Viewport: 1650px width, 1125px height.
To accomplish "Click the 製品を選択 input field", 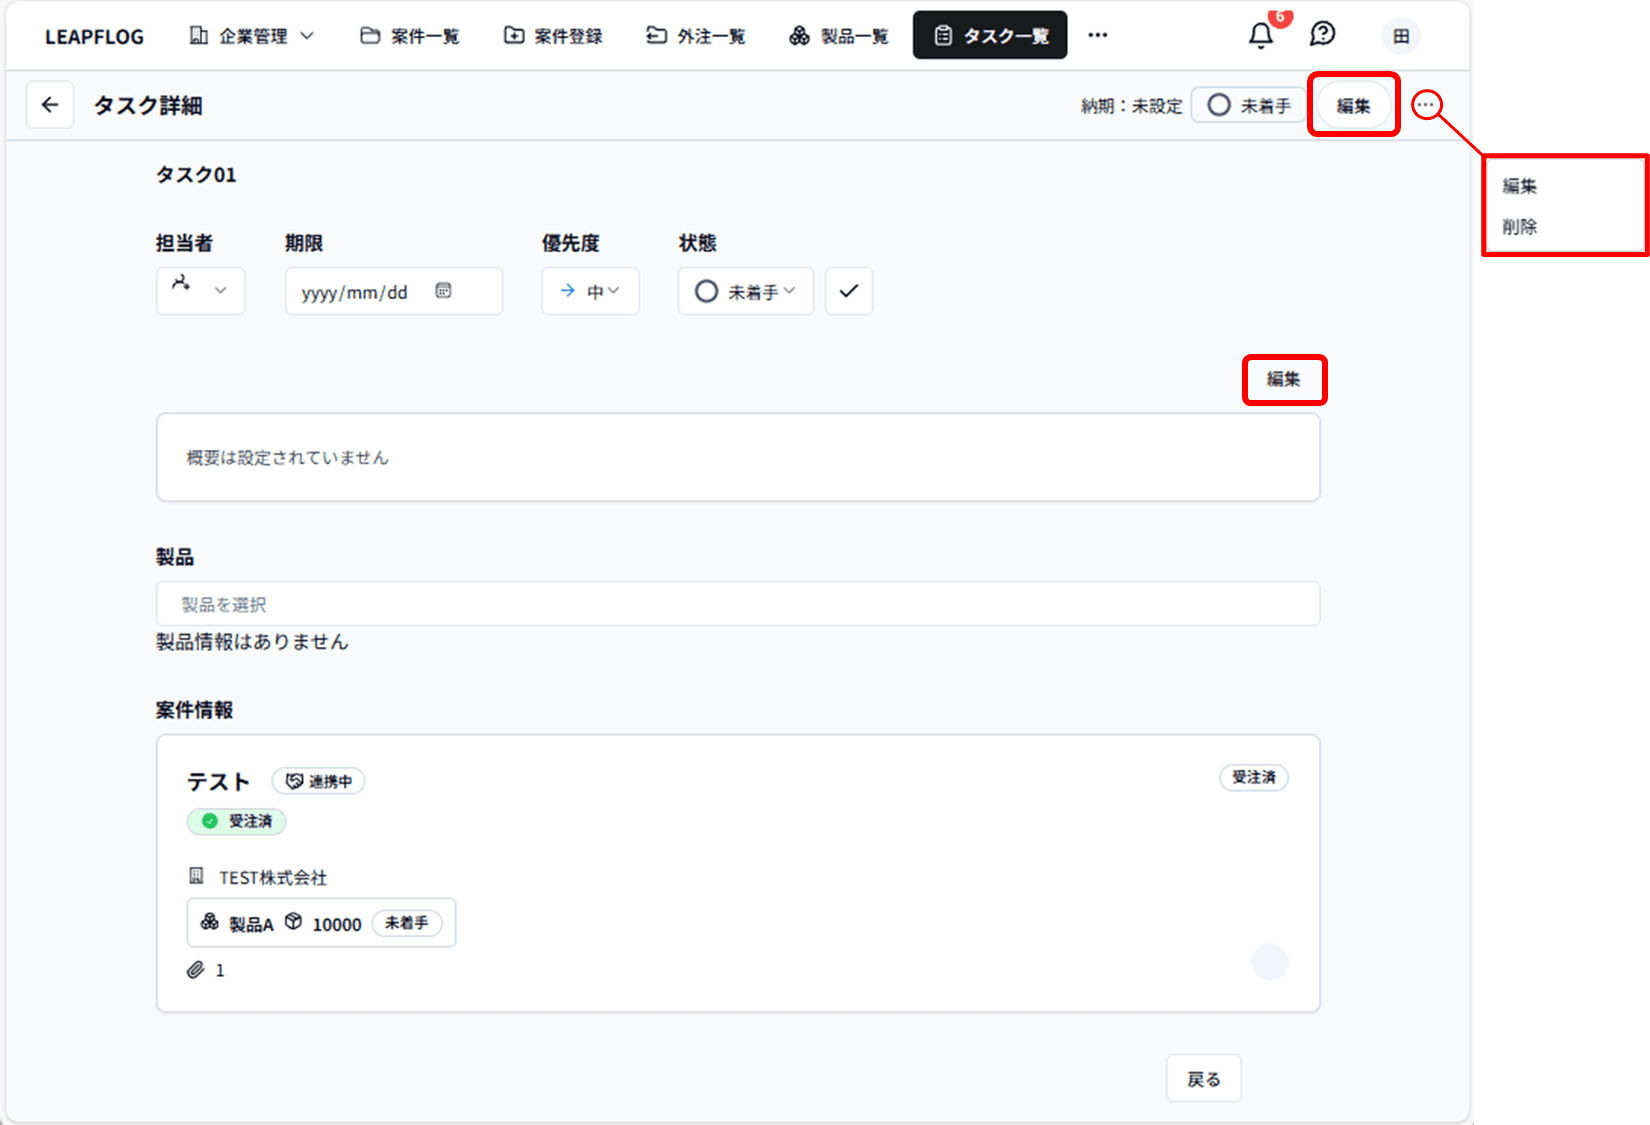I will [x=737, y=604].
